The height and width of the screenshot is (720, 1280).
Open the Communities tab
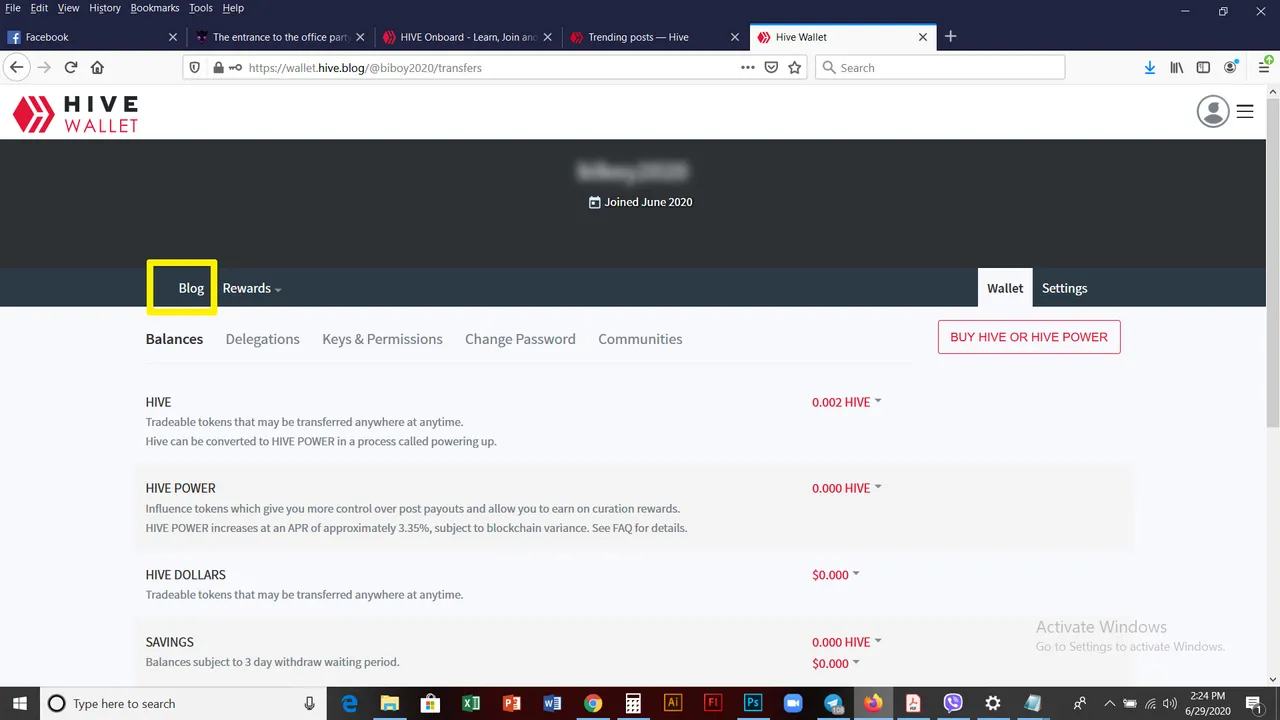(x=640, y=339)
